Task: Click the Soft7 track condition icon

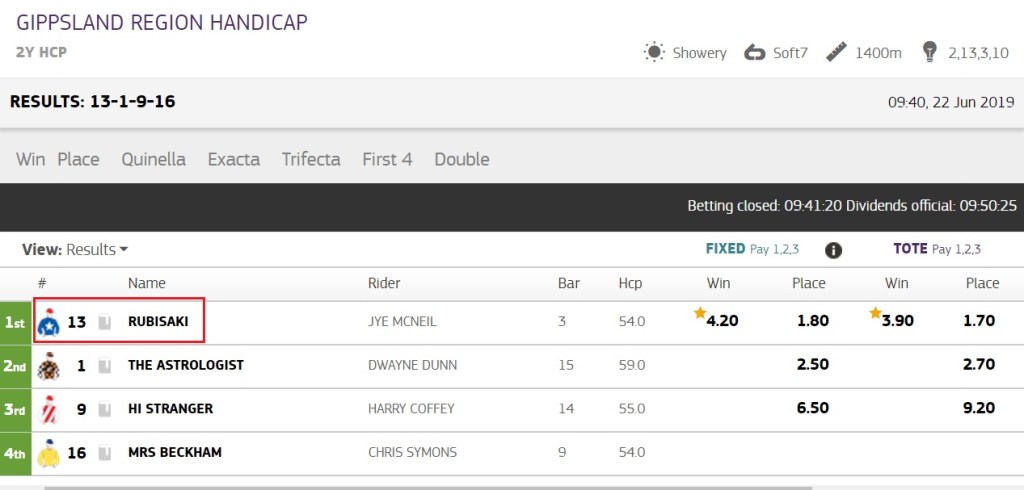Action: pyautogui.click(x=755, y=52)
